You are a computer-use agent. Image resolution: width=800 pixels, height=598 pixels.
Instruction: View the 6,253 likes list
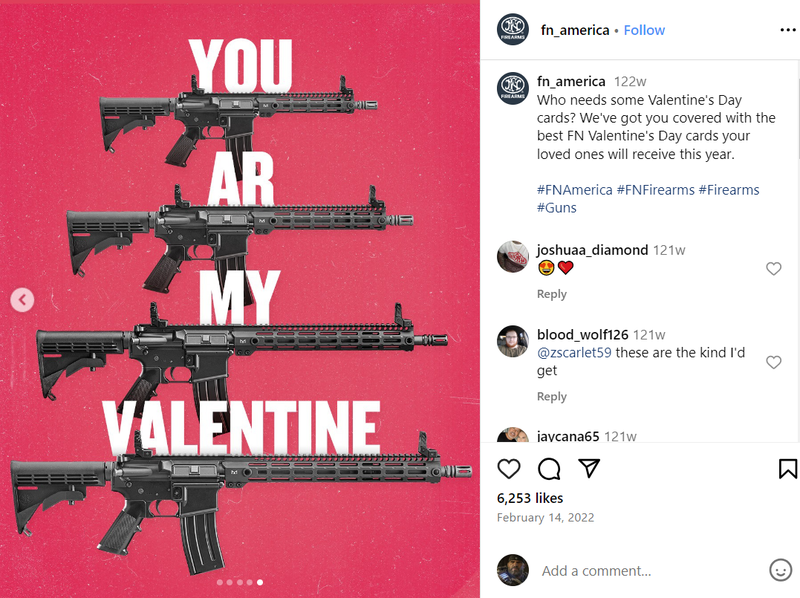[530, 498]
